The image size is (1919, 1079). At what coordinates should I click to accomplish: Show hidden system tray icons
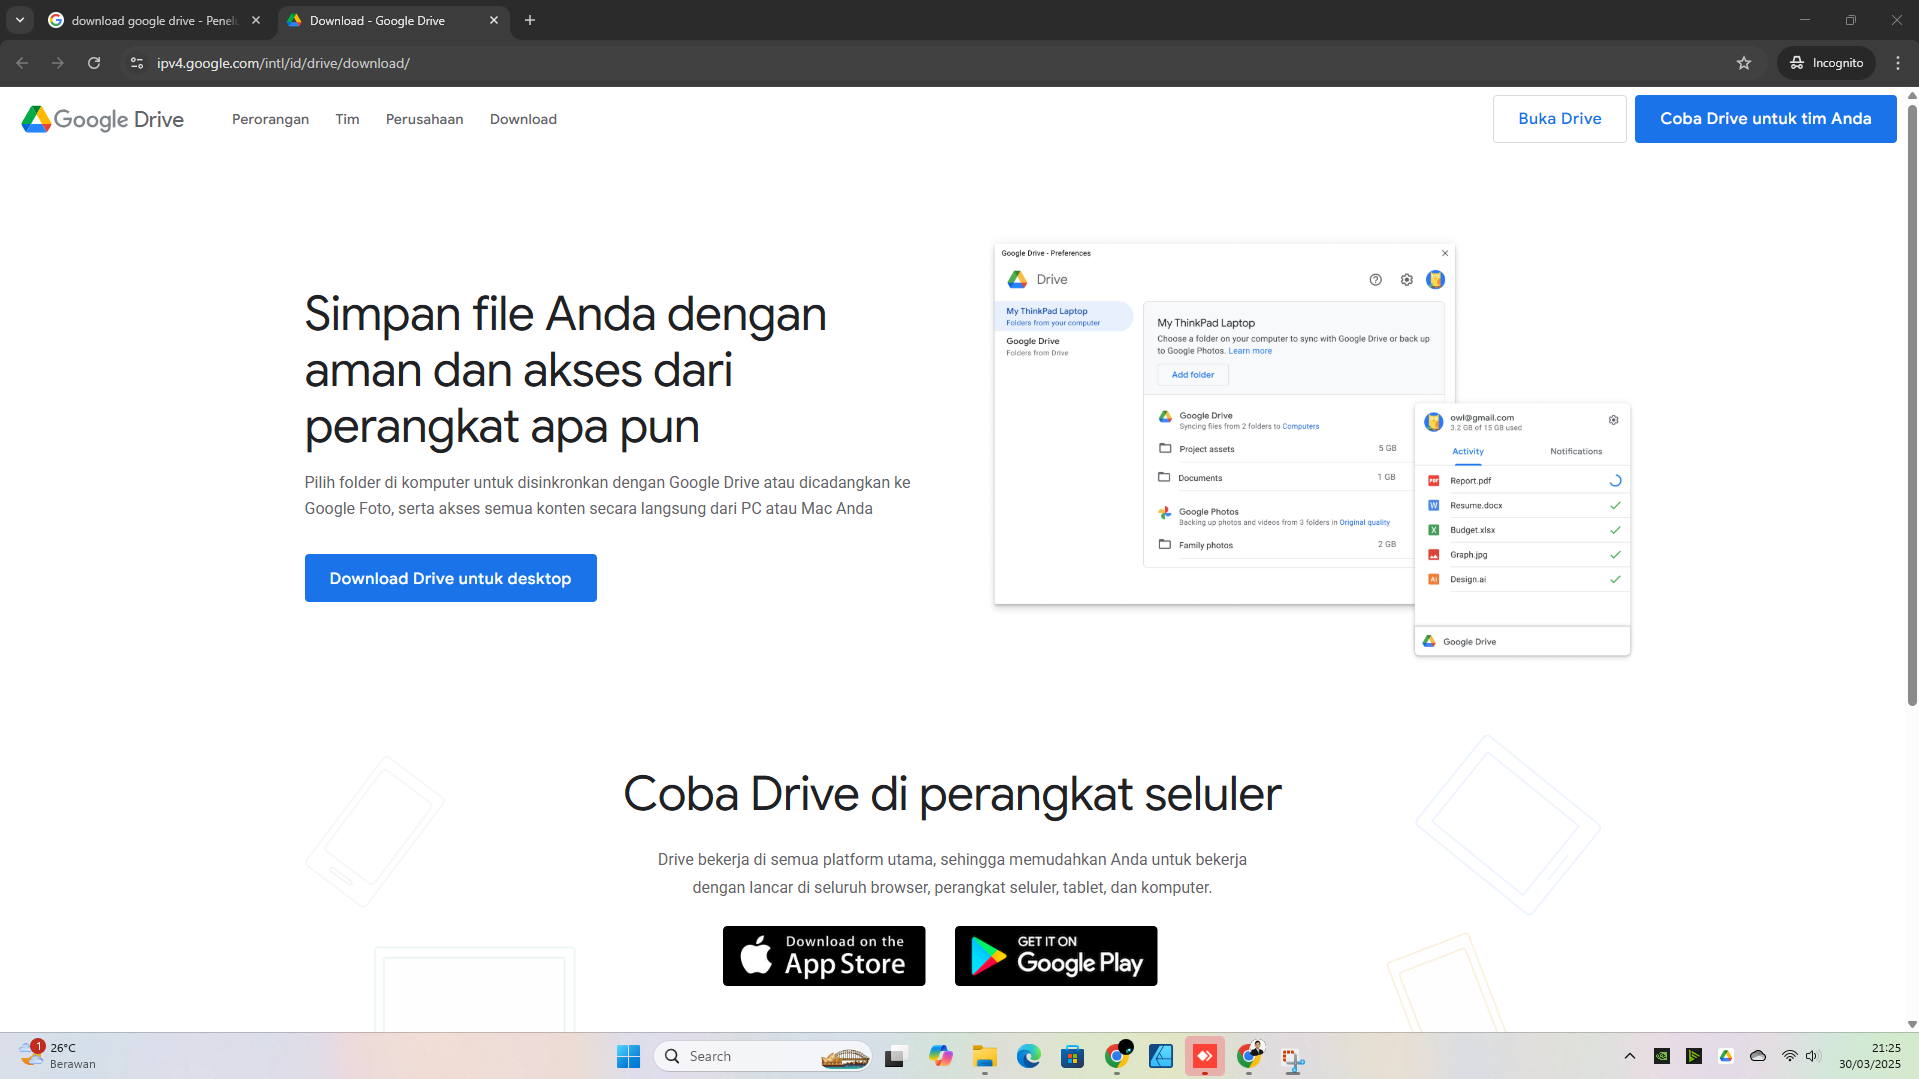1630,1056
